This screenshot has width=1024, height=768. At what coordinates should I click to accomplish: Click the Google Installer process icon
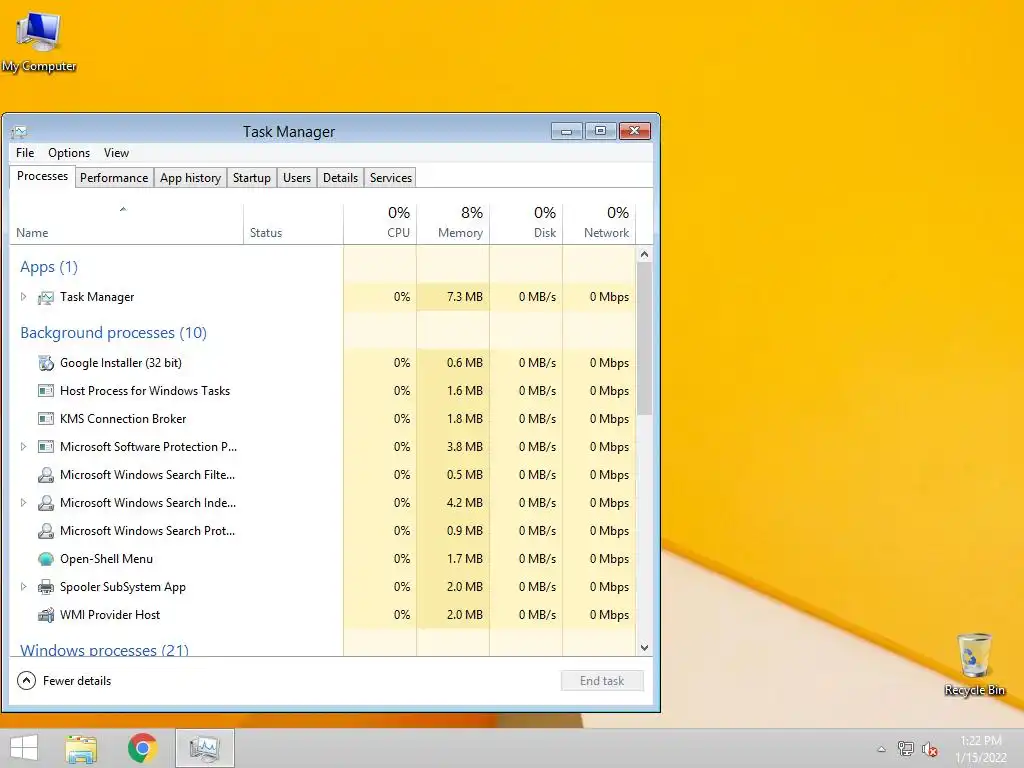click(x=46, y=363)
